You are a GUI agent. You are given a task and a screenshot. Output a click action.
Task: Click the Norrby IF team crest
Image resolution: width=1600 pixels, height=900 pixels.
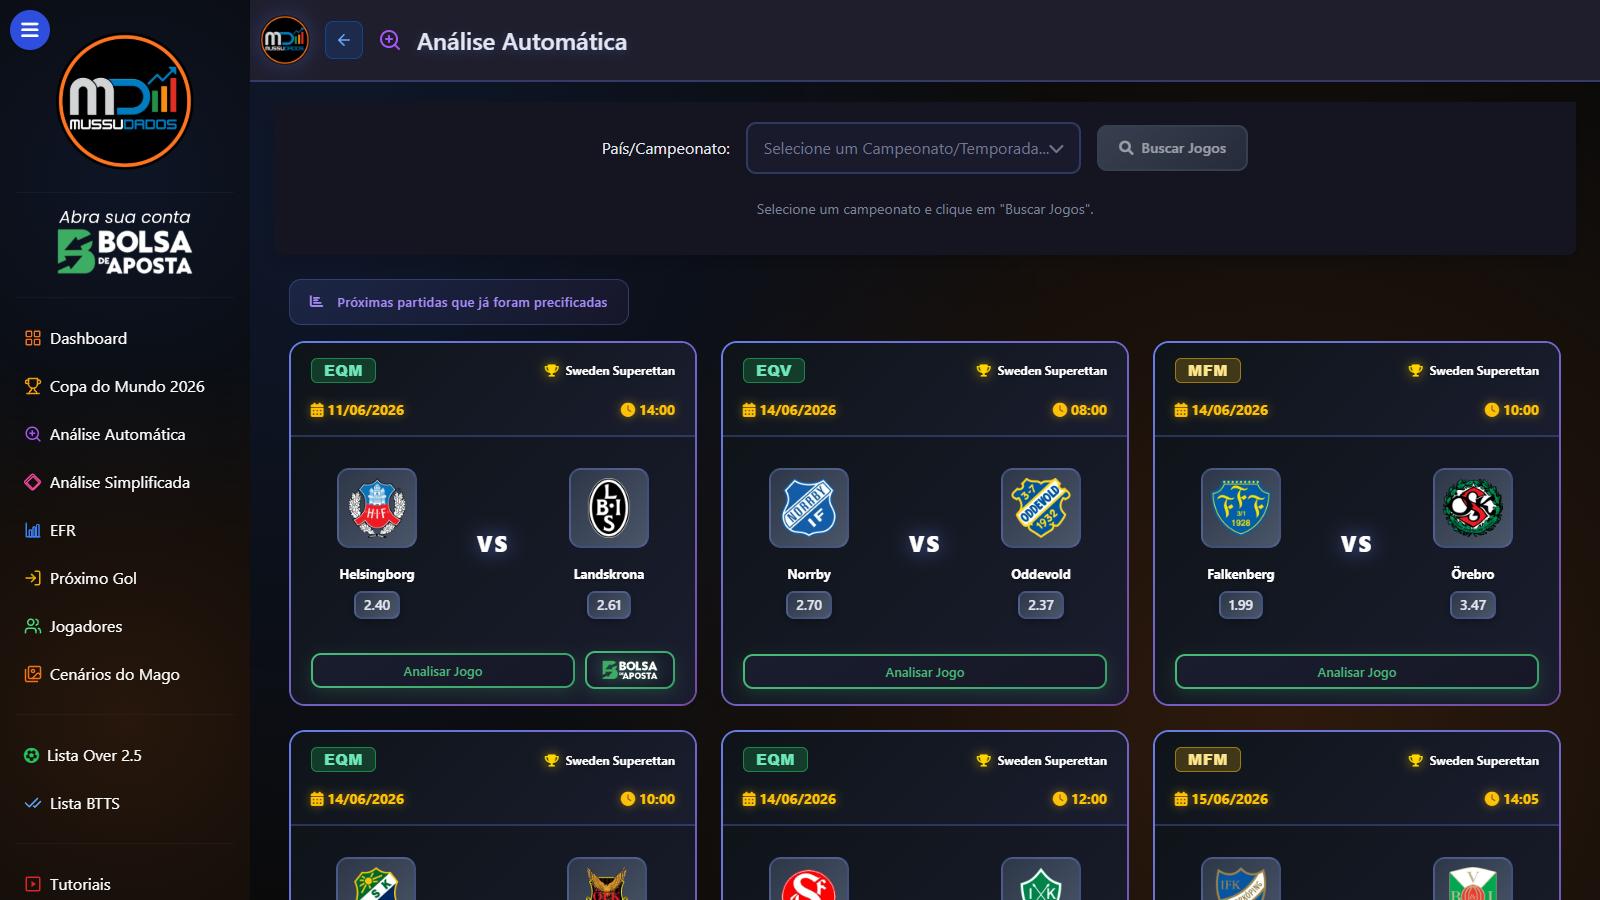point(809,508)
